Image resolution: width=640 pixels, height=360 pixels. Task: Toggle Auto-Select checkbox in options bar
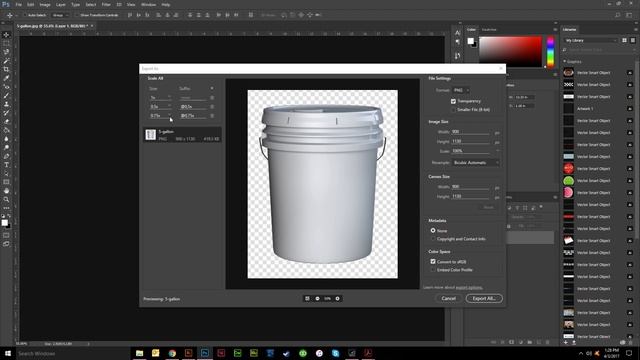coord(24,15)
